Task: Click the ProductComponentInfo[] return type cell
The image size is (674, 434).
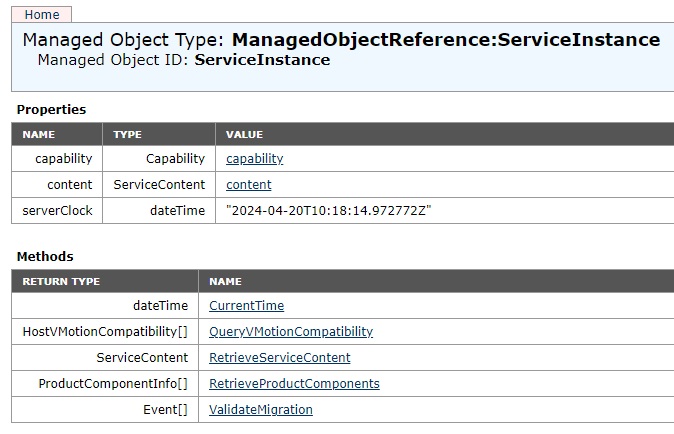Action: pyautogui.click(x=113, y=384)
